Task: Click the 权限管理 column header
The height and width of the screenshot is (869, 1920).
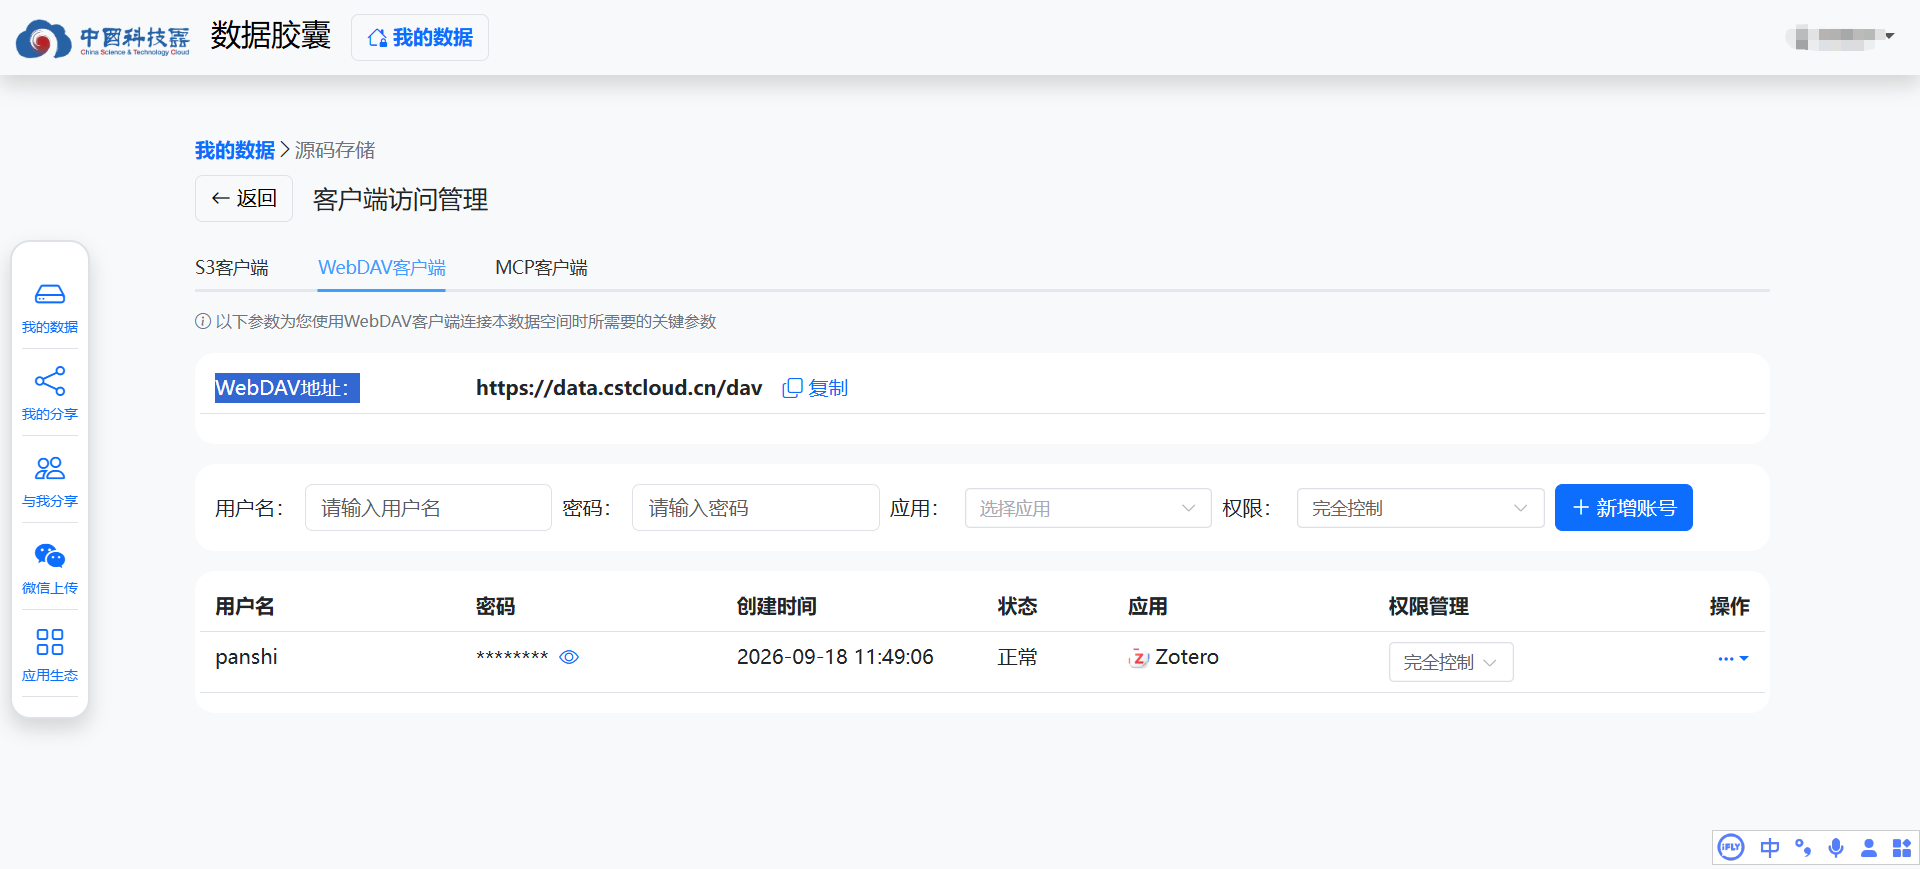Action: pyautogui.click(x=1428, y=606)
